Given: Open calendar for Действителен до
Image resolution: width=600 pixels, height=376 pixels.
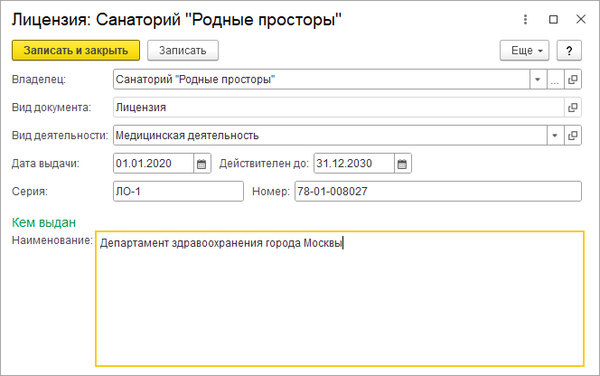Looking at the screenshot, I should point(402,164).
